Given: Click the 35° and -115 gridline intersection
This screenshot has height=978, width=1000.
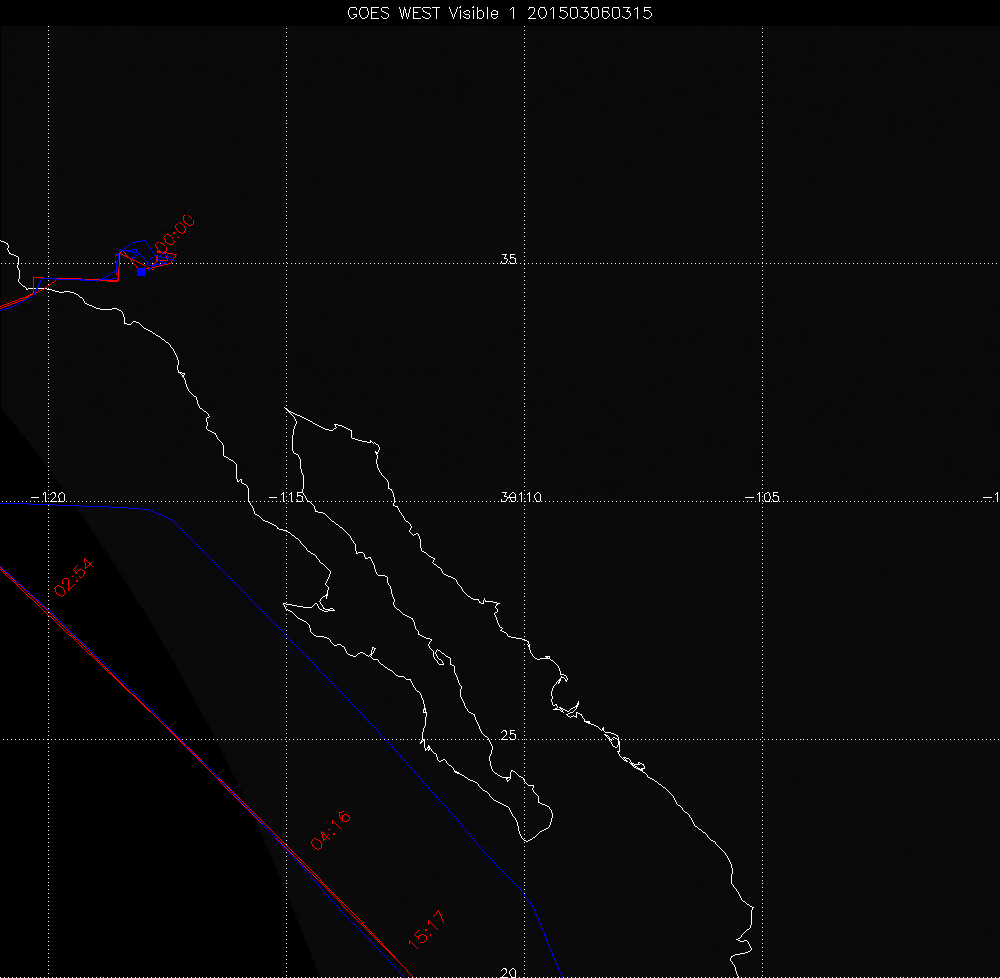Looking at the screenshot, I should click(x=288, y=263).
